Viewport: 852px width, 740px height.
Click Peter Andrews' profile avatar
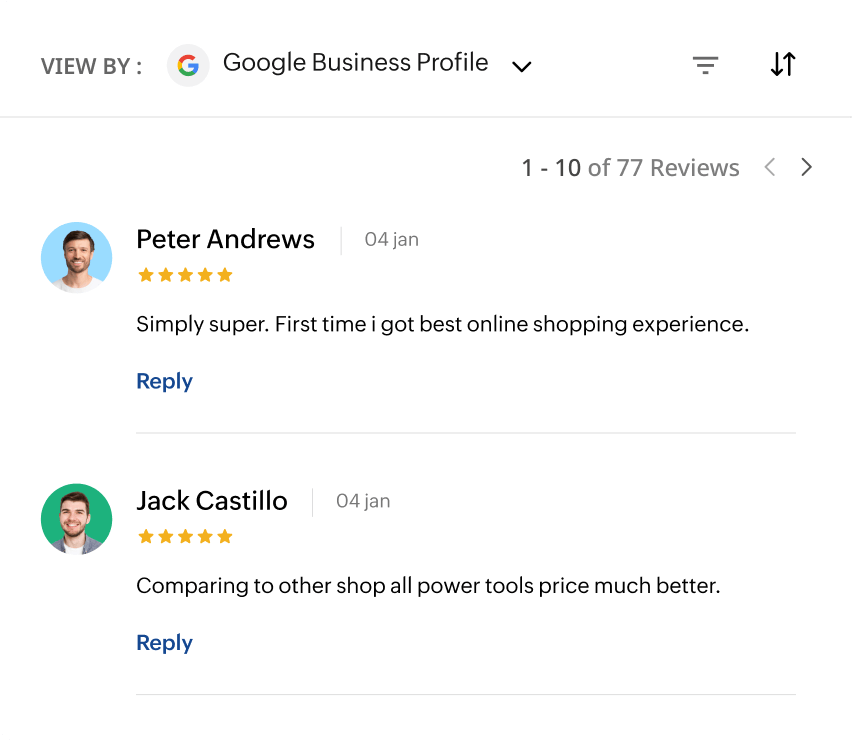click(77, 257)
